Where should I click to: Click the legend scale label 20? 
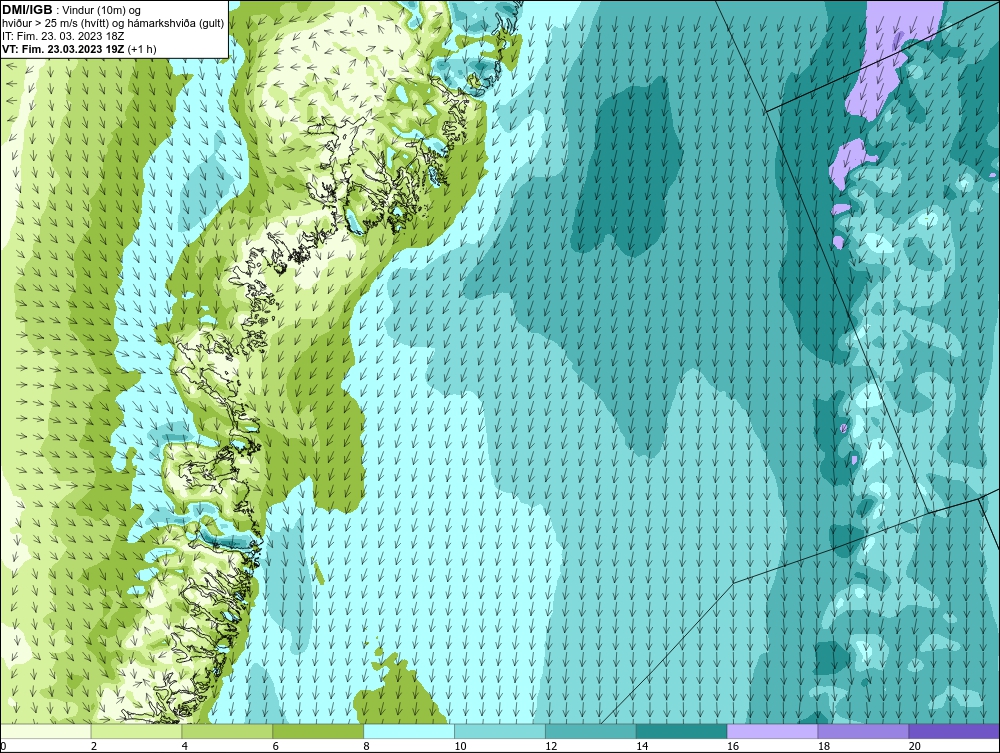(x=915, y=746)
